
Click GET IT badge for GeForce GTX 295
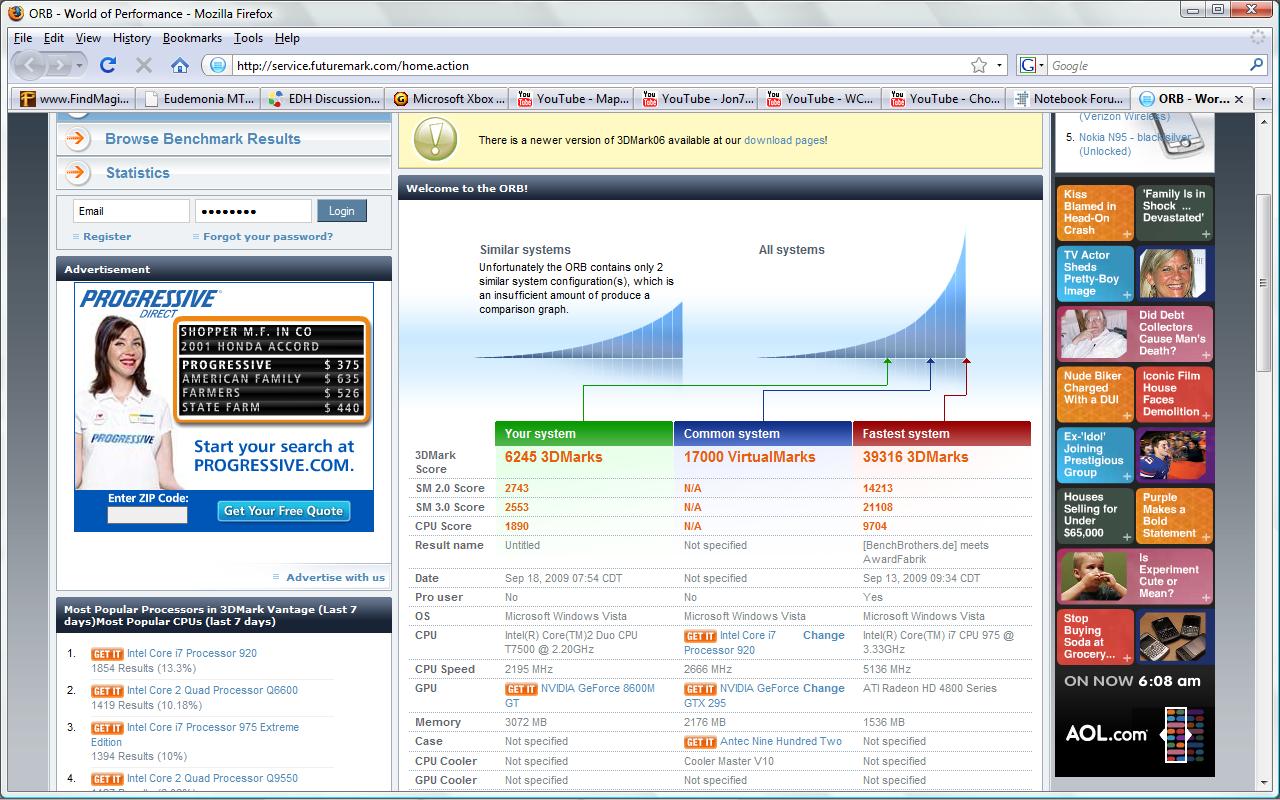pos(700,689)
